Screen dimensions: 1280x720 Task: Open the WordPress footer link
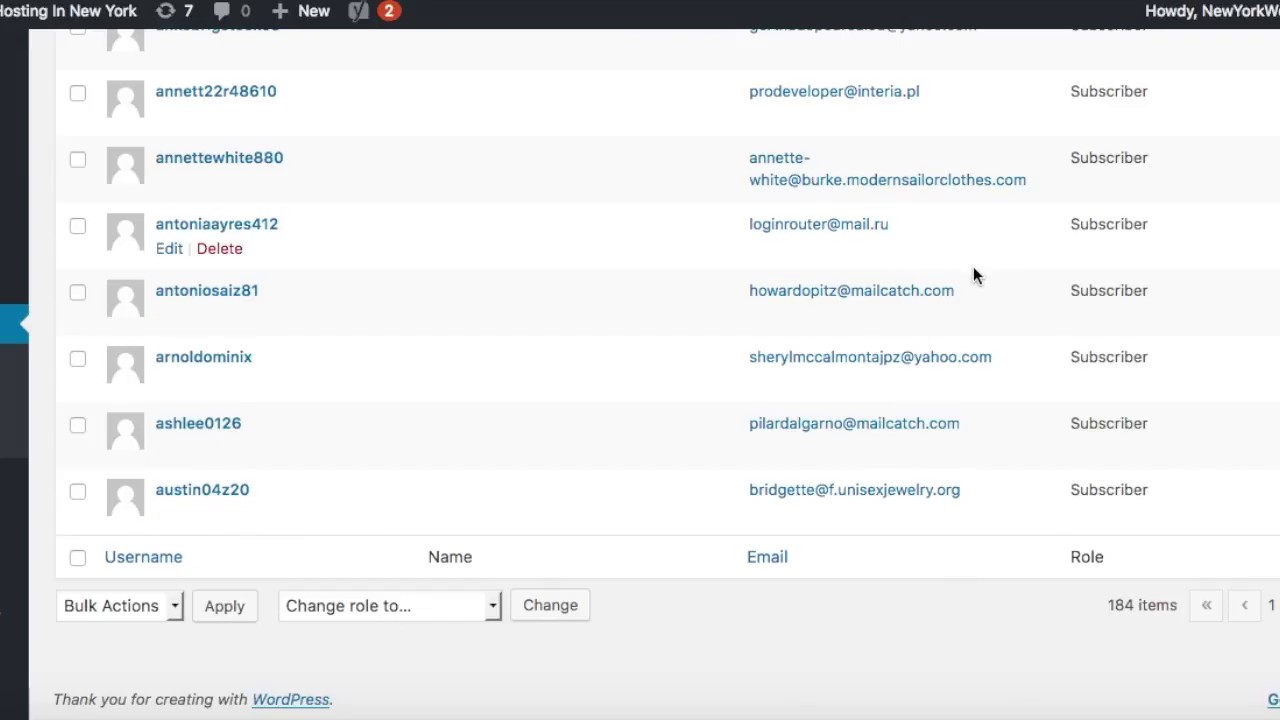290,700
